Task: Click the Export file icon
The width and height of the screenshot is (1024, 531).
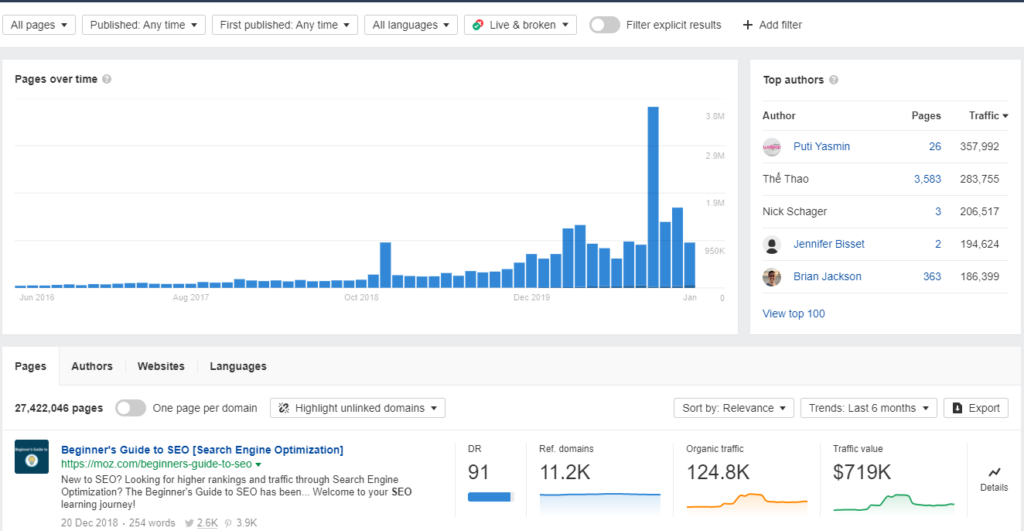Action: pyautogui.click(x=957, y=408)
